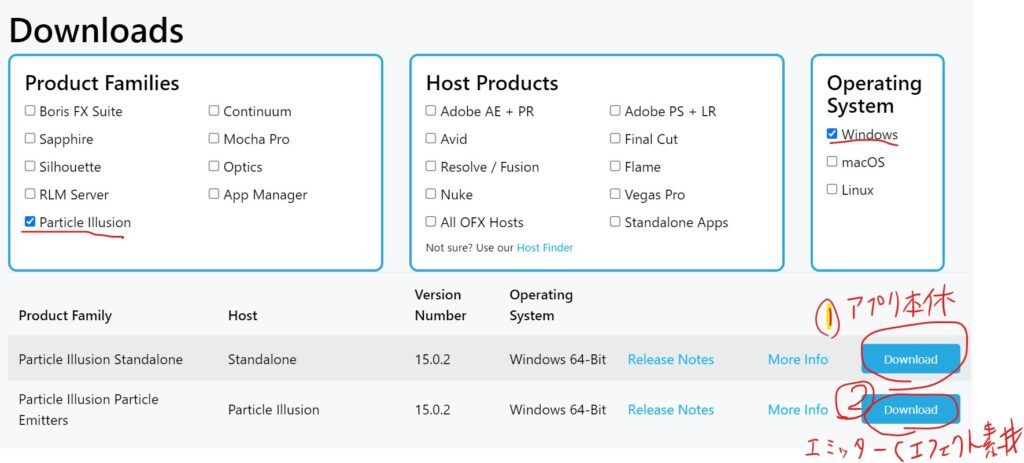This screenshot has height=463, width=1024.
Task: Check the Silhouette checkbox
Action: [x=30, y=166]
